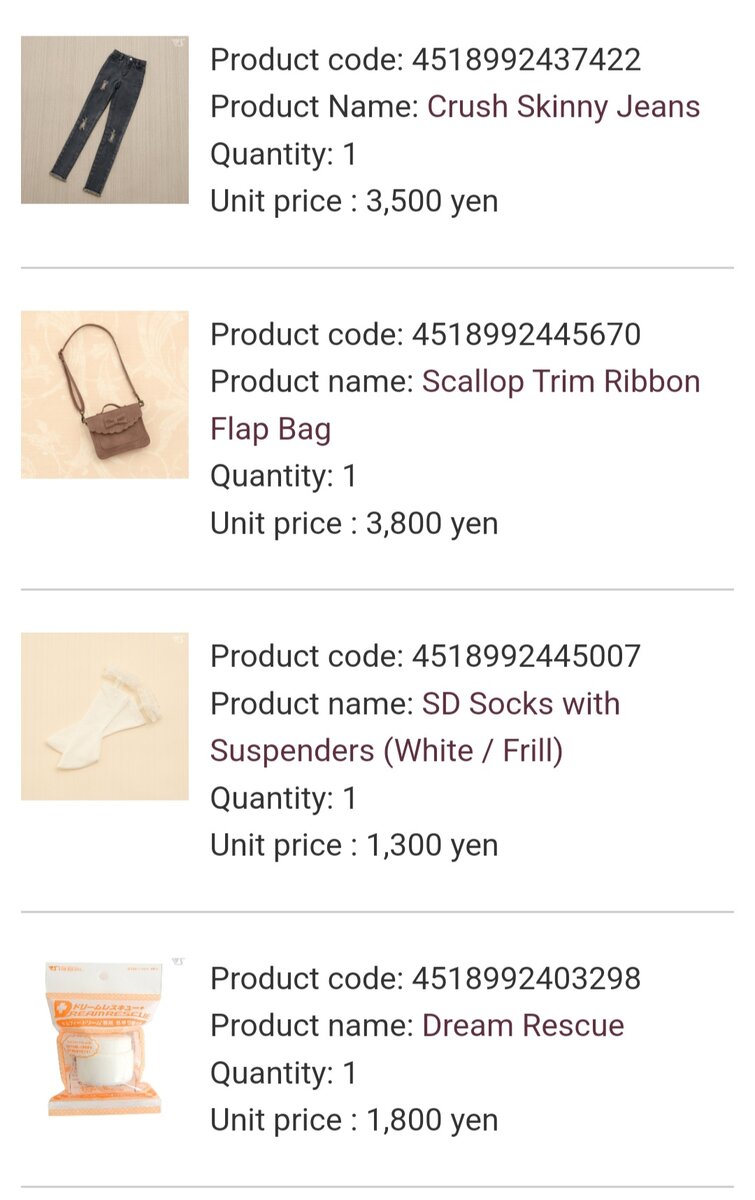Open the Crush Skinny Jeans link
755x1200 pixels.
563,107
